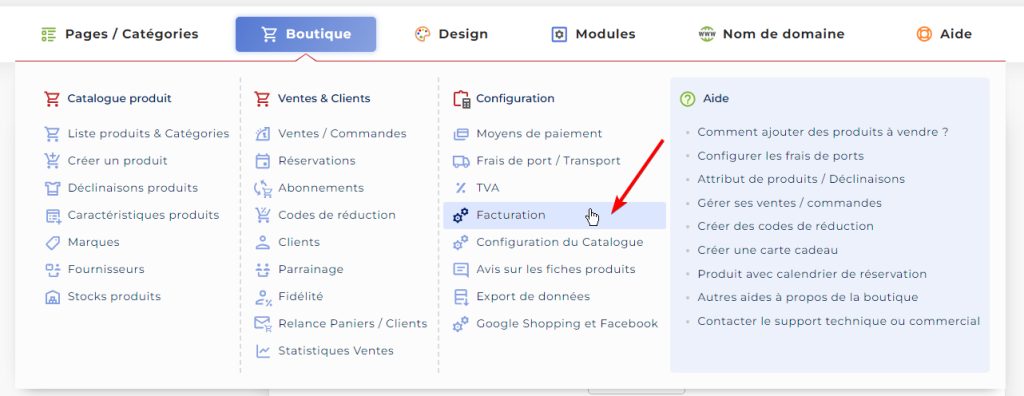The width and height of the screenshot is (1024, 396).
Task: Select the Modules menu item
Action: tap(593, 34)
